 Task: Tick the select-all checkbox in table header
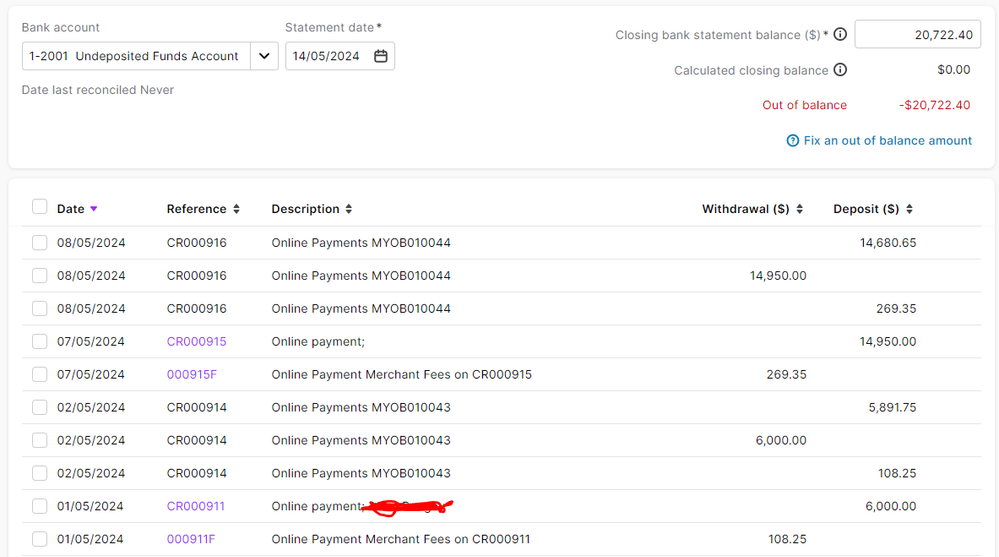point(40,207)
